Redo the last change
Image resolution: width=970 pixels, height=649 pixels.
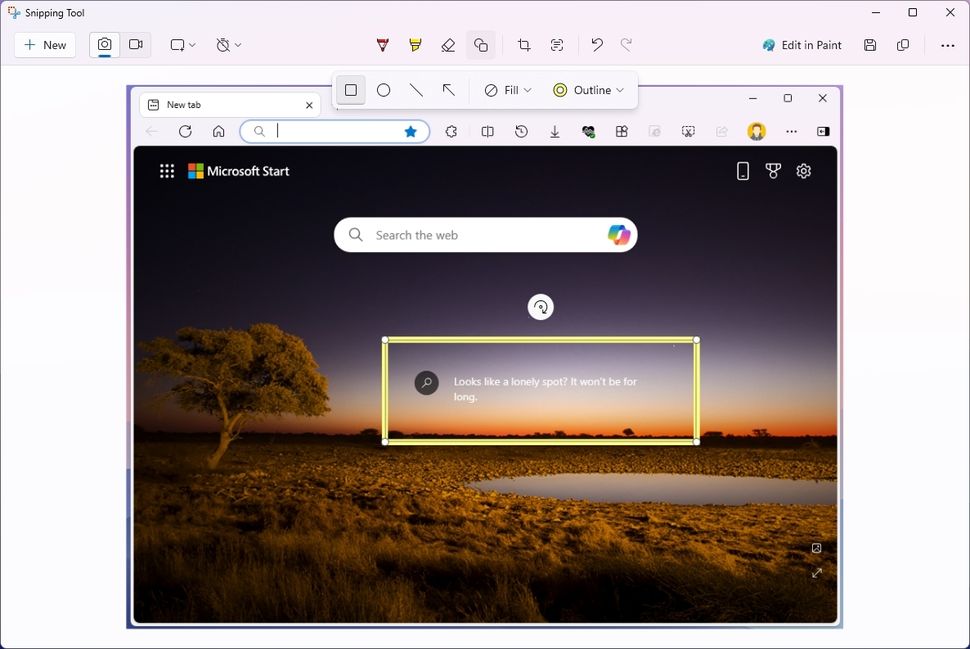[626, 45]
